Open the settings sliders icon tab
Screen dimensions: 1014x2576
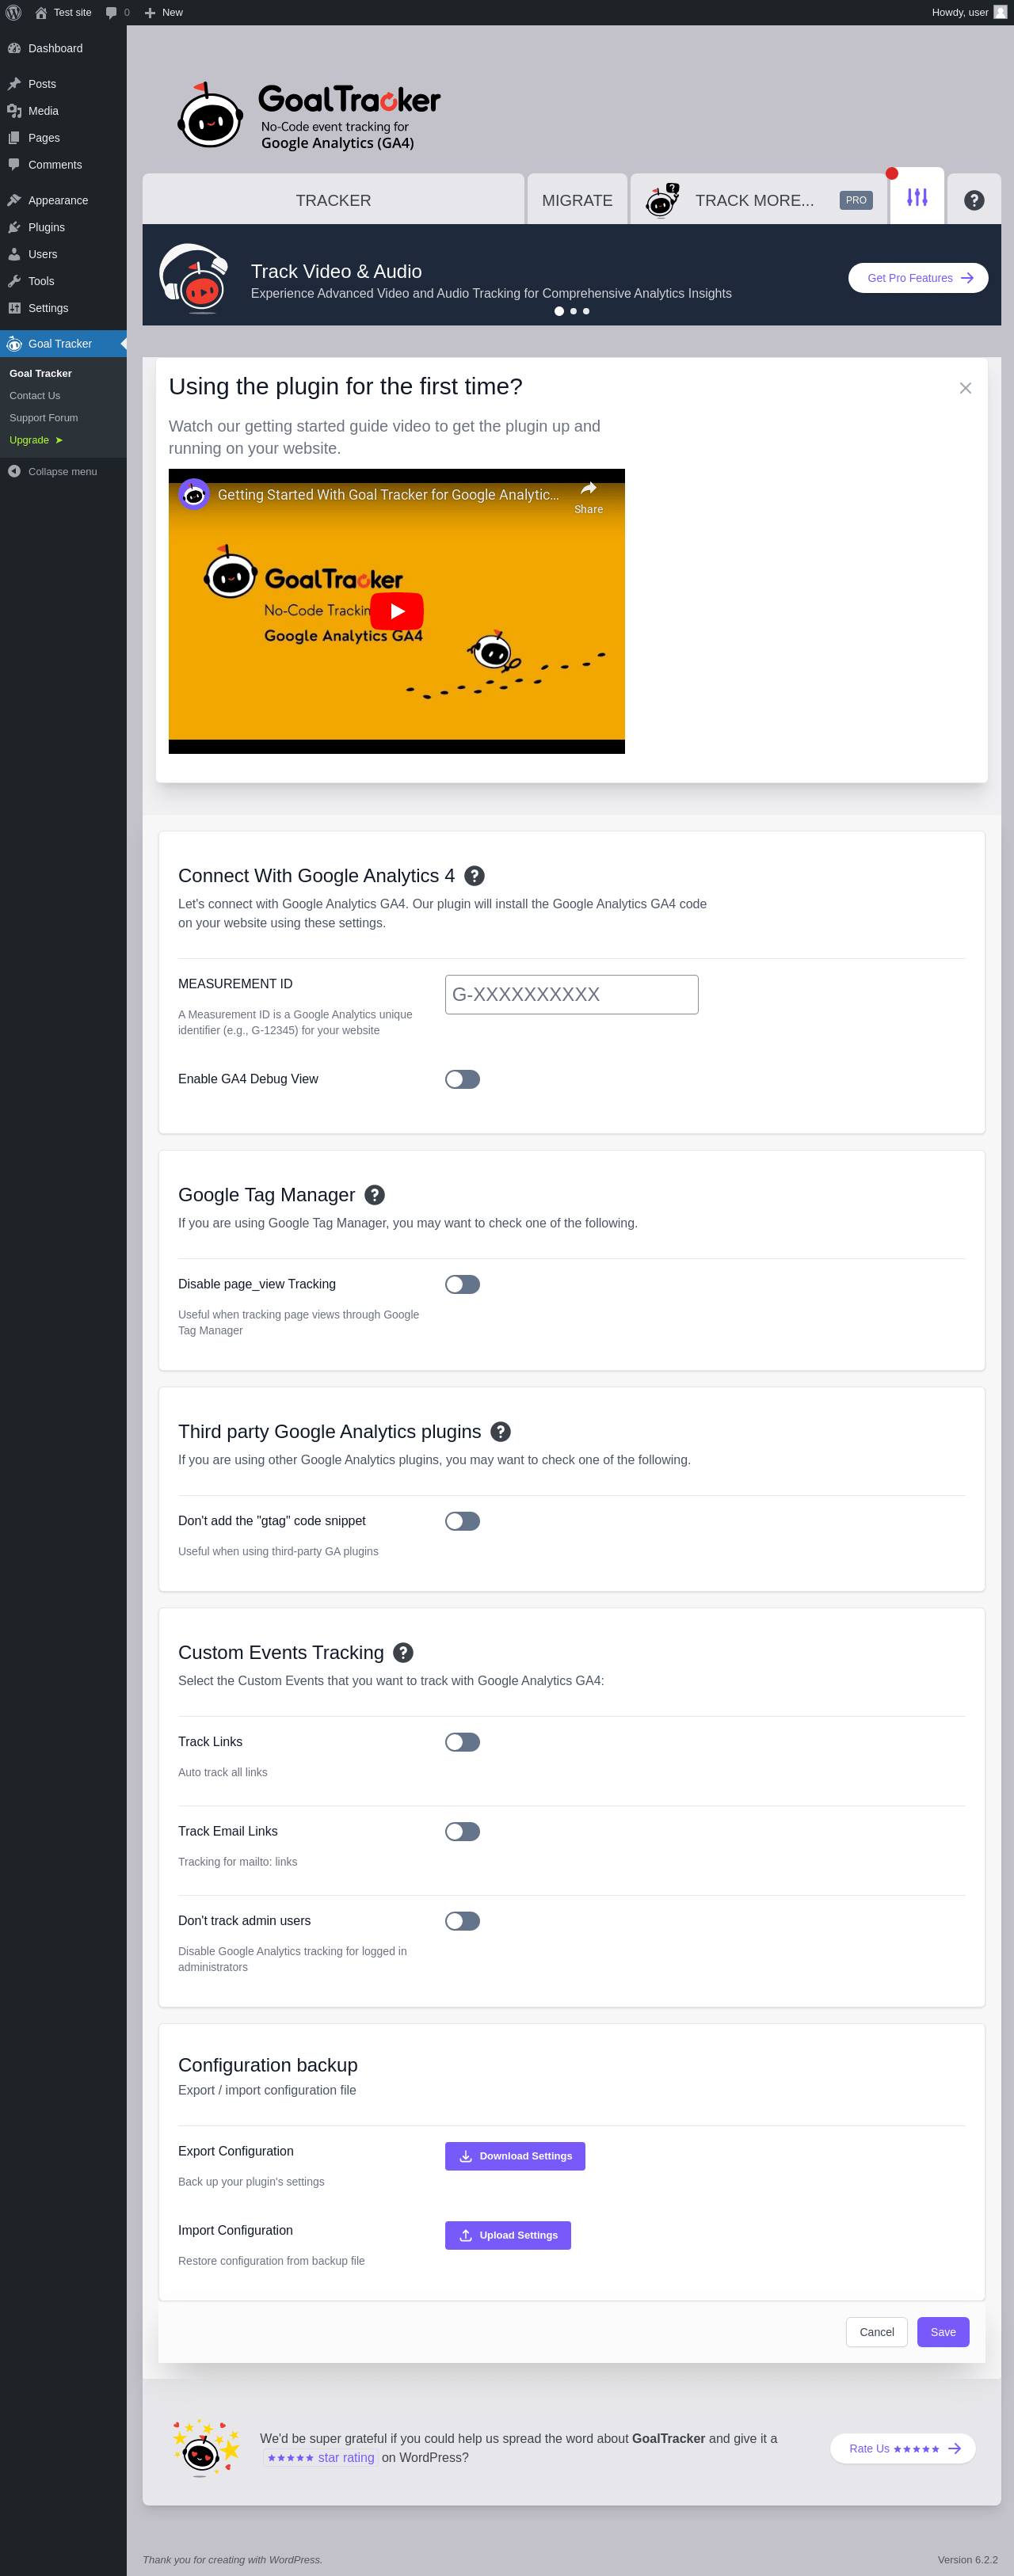coord(917,198)
